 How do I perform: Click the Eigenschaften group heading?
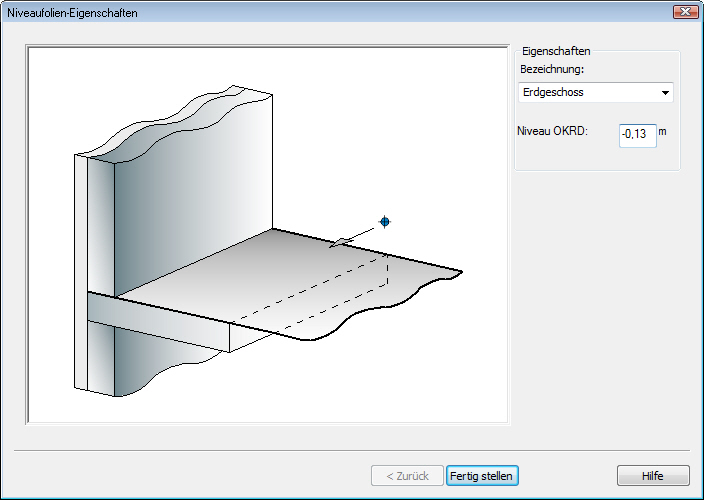pyautogui.click(x=556, y=51)
